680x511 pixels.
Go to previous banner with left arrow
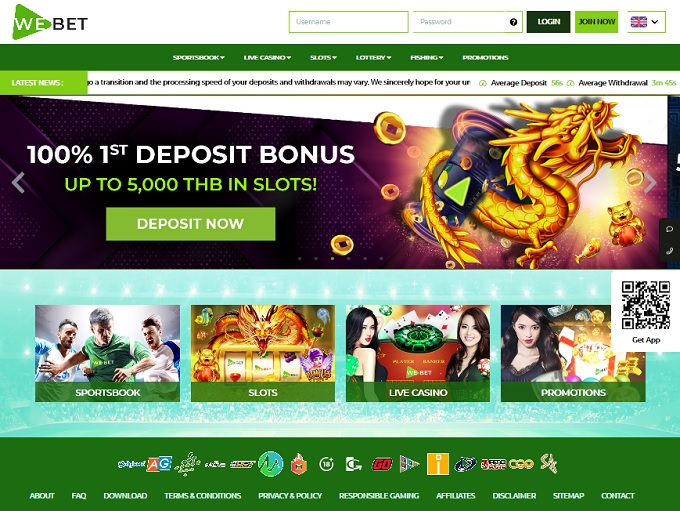(18, 183)
